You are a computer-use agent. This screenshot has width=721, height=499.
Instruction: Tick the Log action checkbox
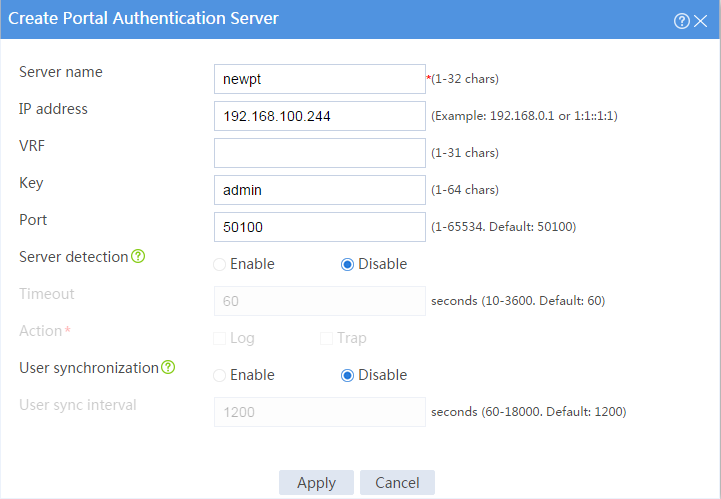[x=219, y=338]
